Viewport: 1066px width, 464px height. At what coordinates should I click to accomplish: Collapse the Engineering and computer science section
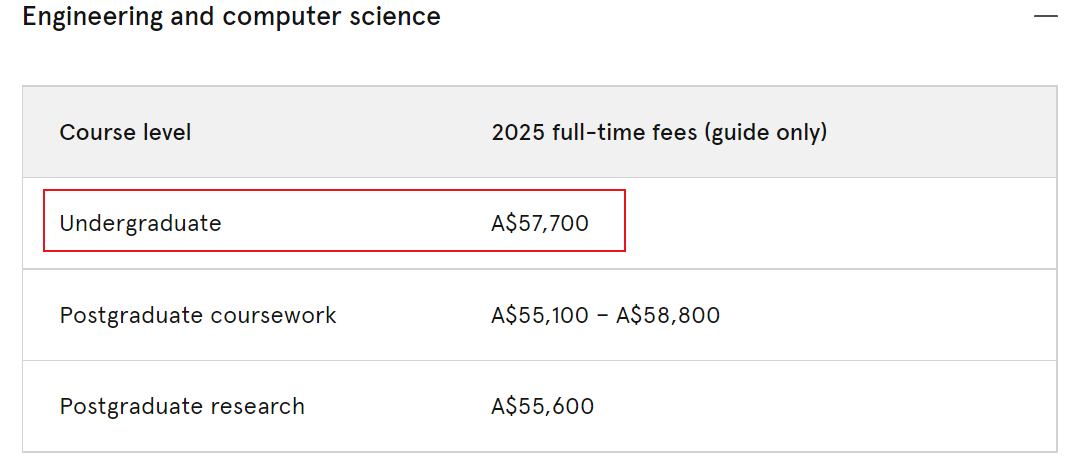click(x=1046, y=16)
